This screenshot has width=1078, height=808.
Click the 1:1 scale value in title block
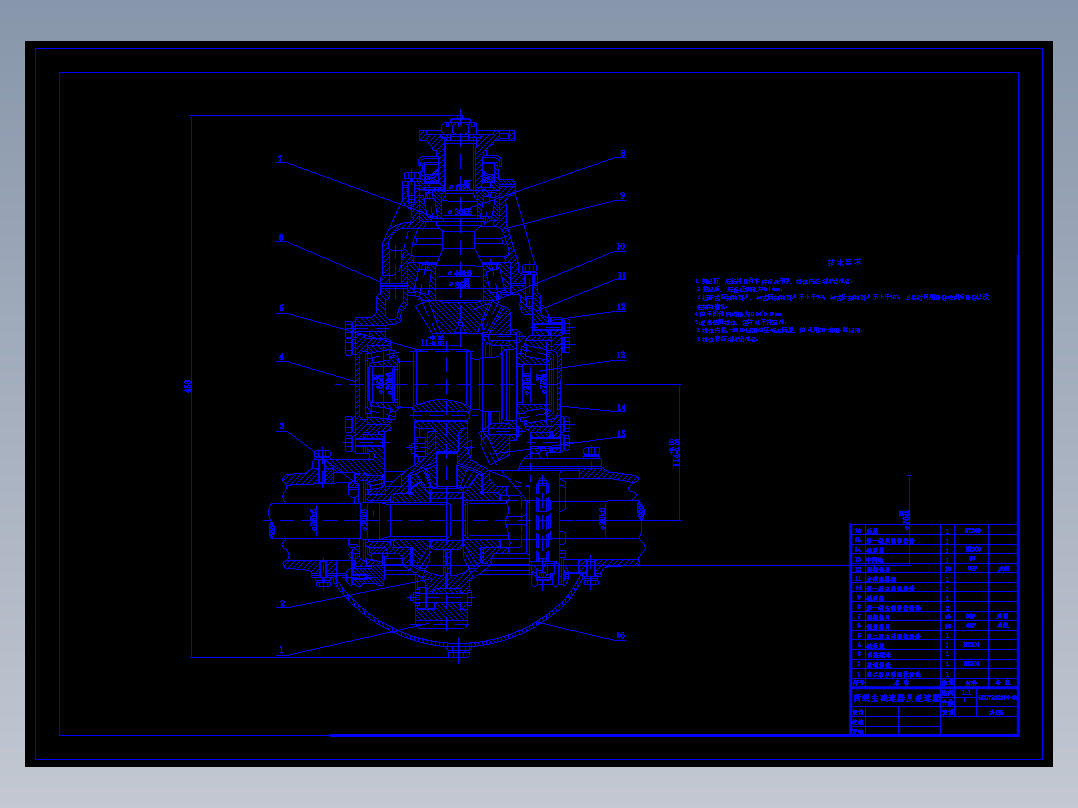tap(966, 693)
